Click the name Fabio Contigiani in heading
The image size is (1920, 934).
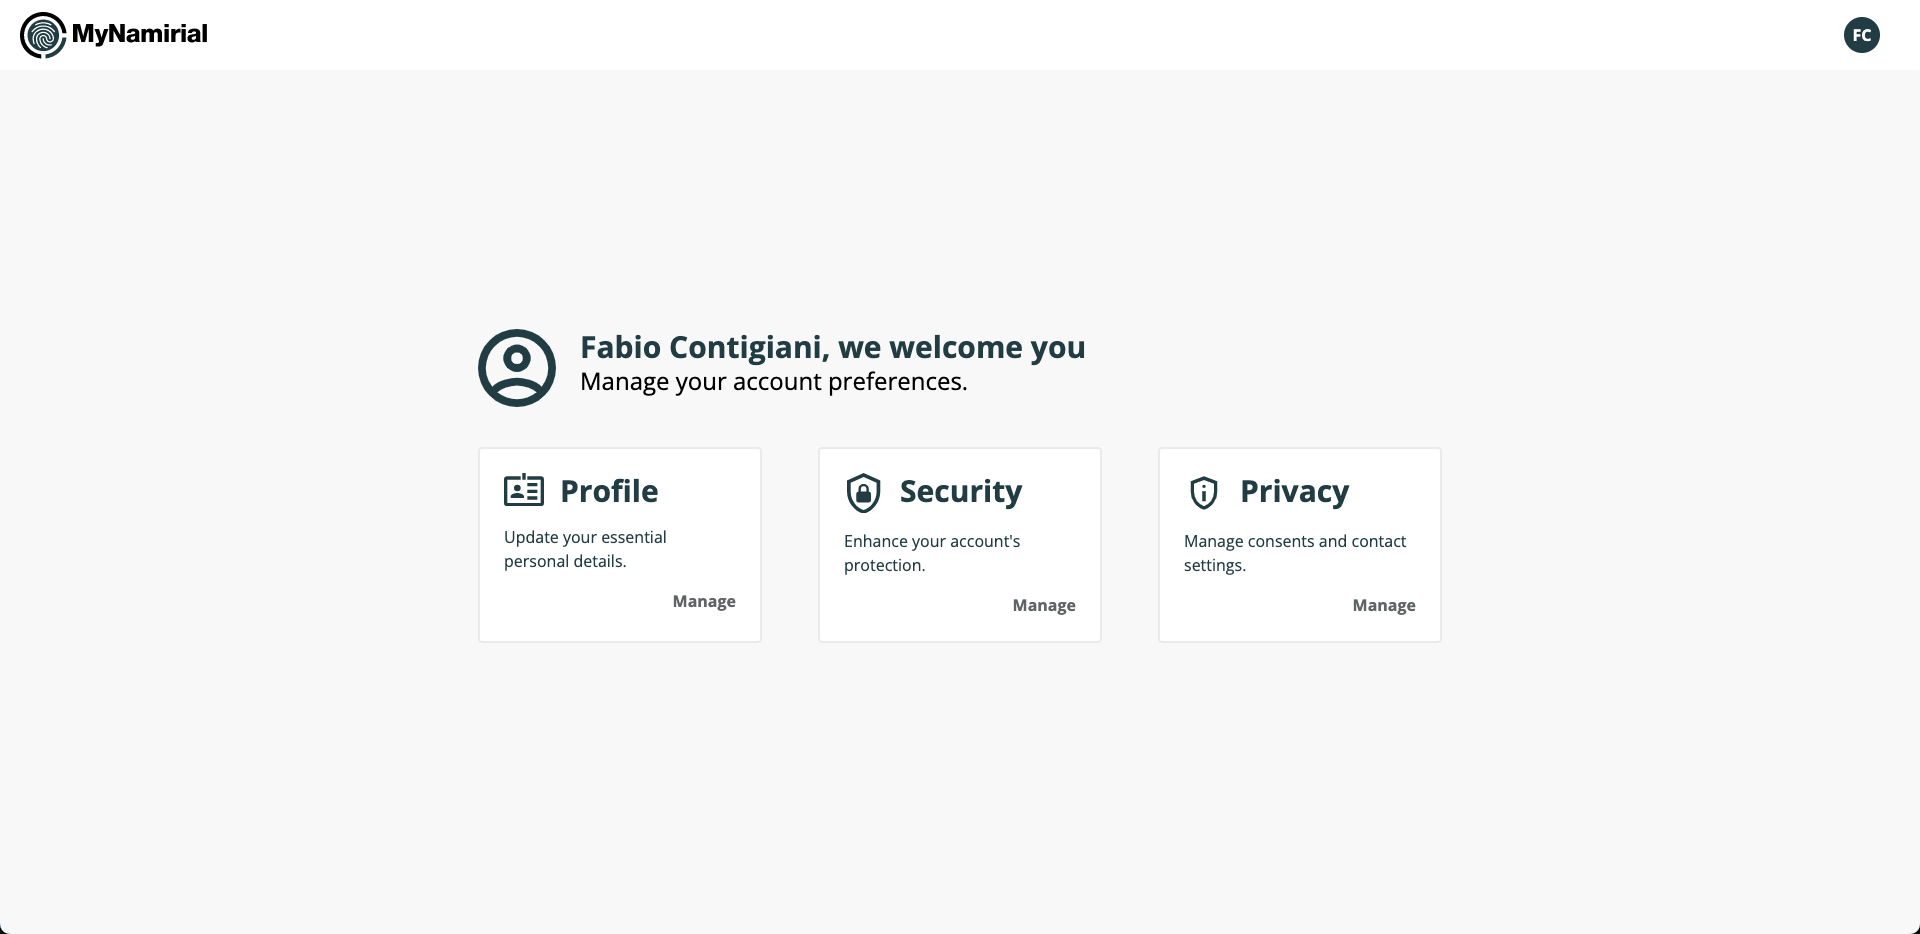click(700, 347)
